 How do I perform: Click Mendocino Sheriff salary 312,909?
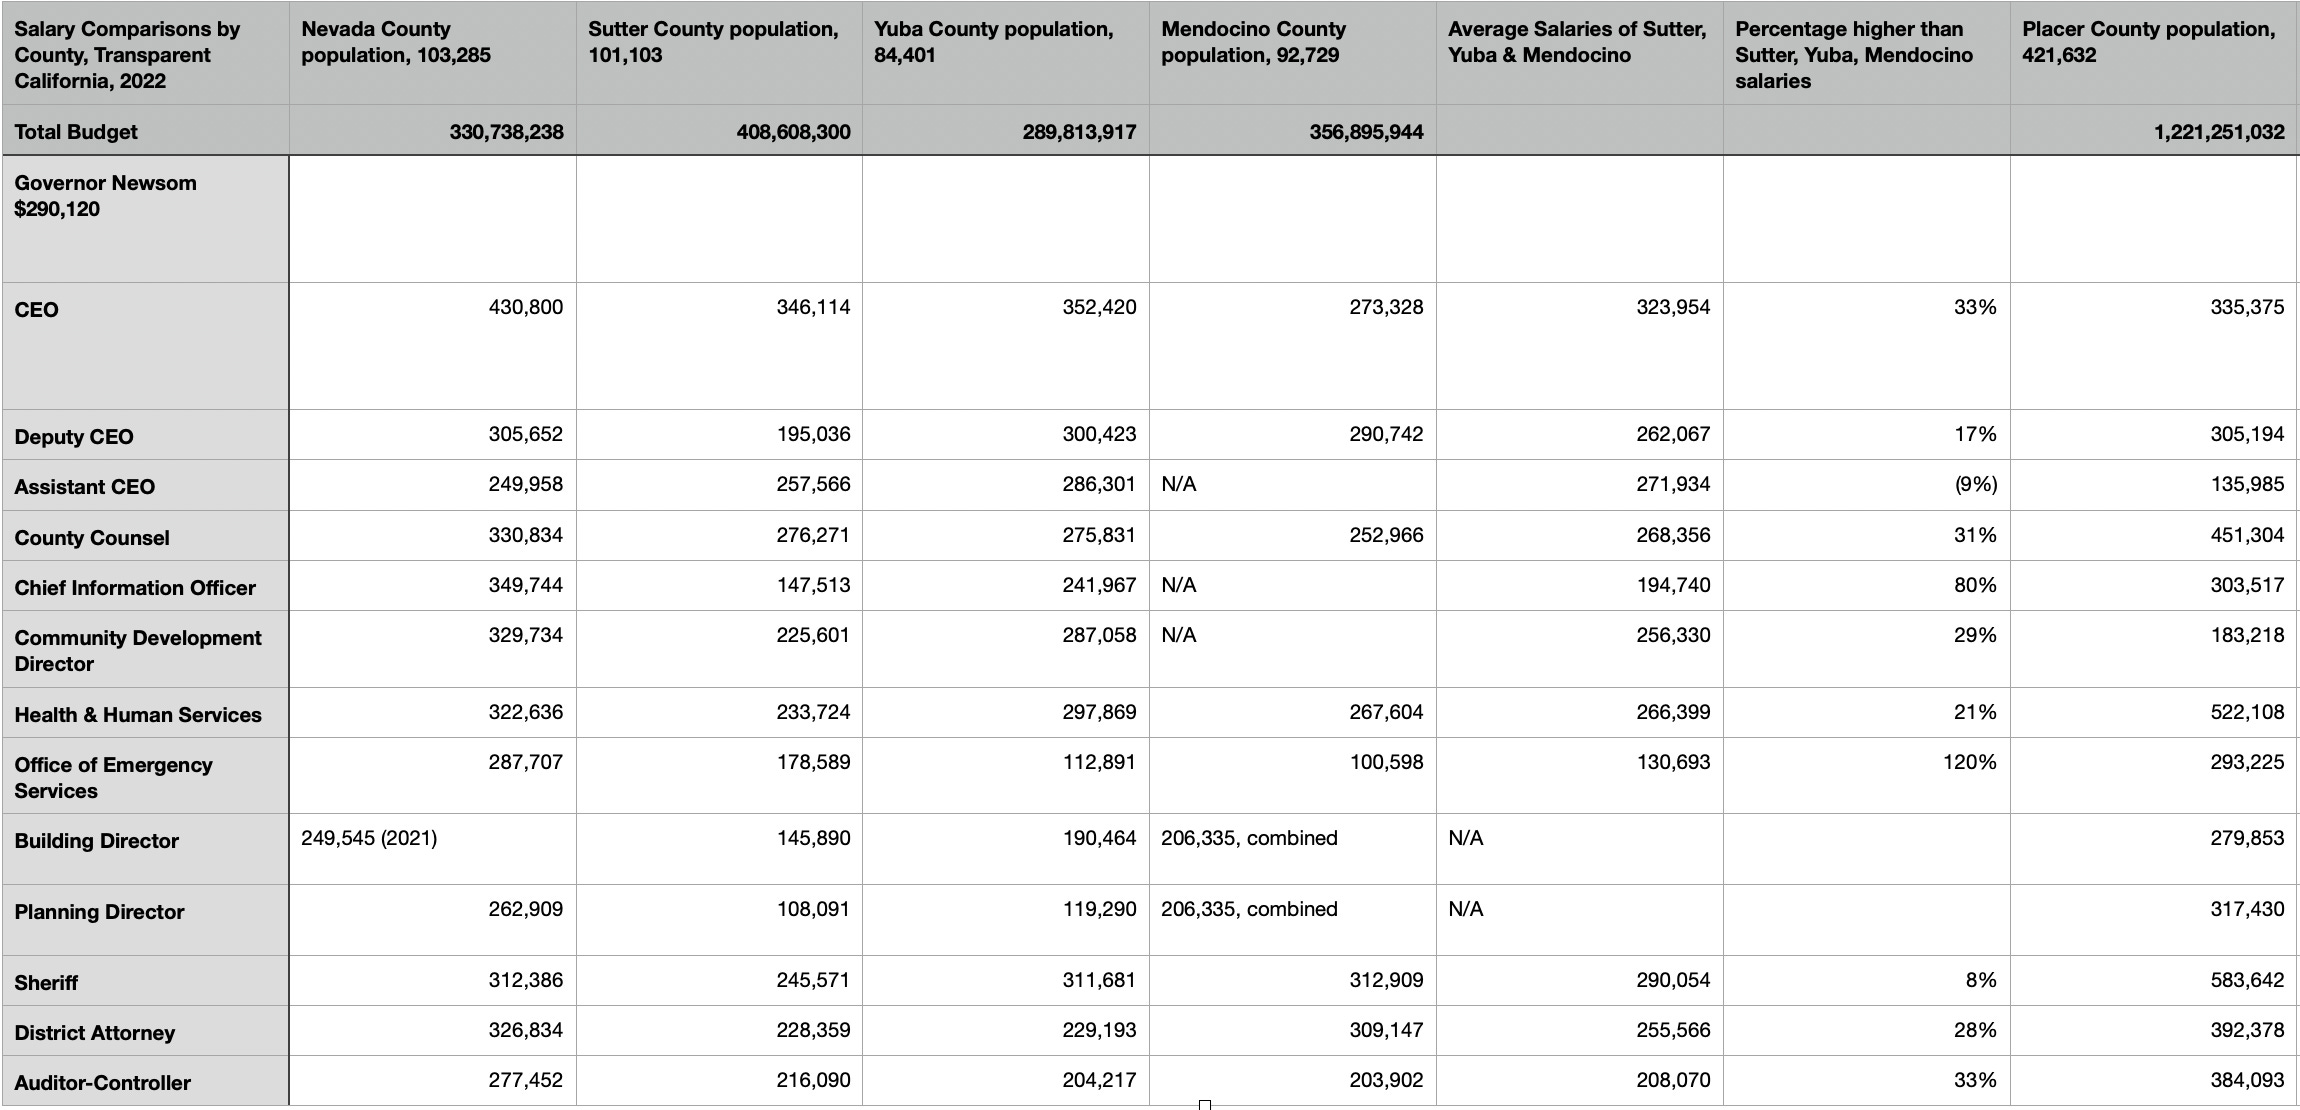click(x=1386, y=980)
